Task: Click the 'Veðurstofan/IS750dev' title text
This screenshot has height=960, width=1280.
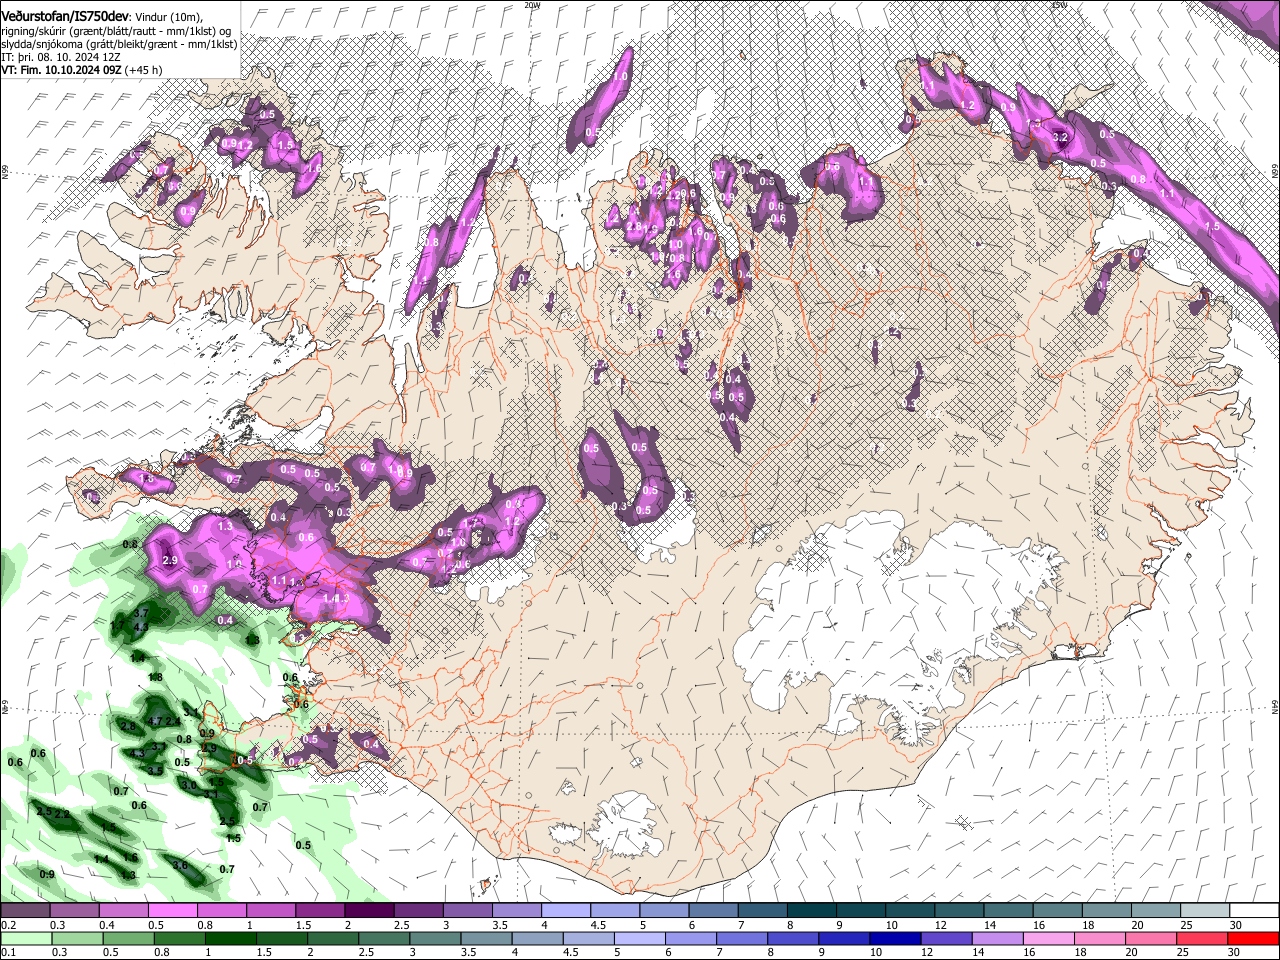Action: 65,16
